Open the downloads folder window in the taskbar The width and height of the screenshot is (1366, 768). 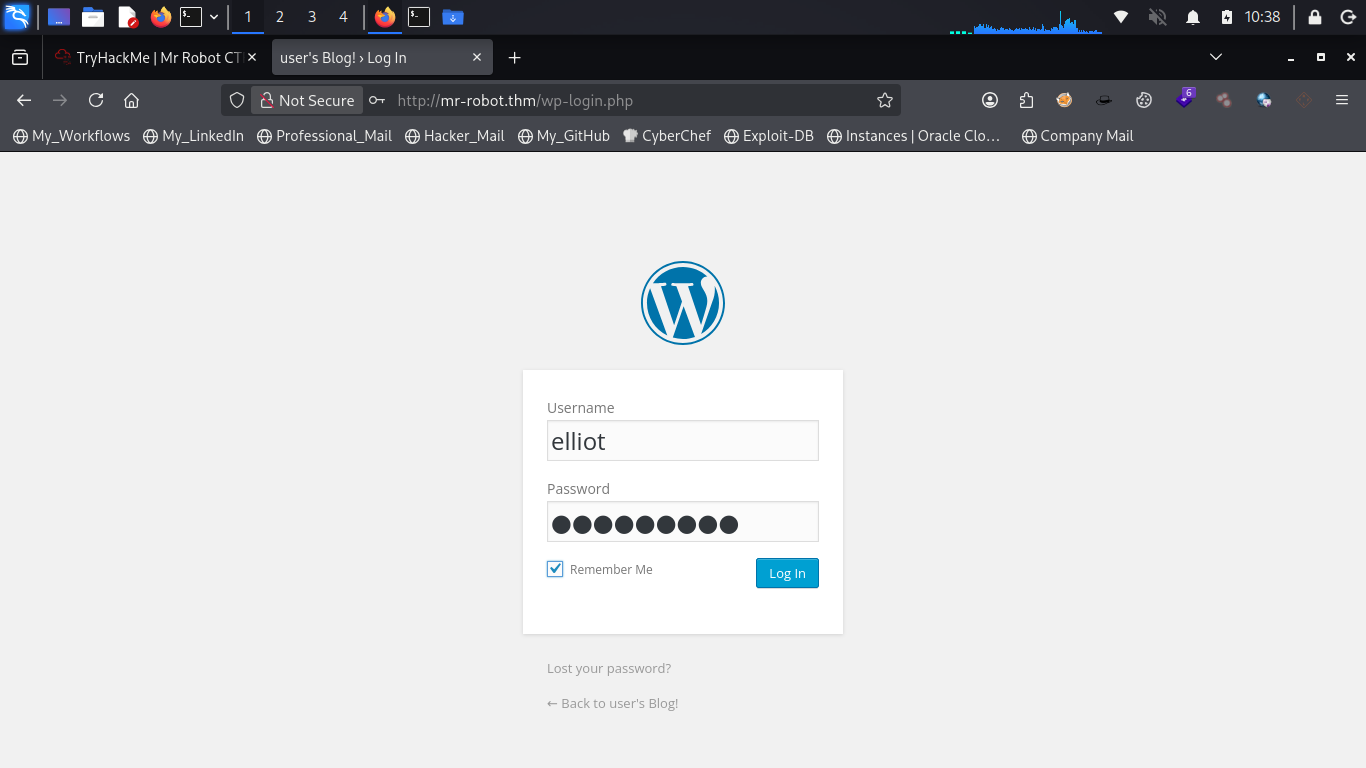coord(453,17)
